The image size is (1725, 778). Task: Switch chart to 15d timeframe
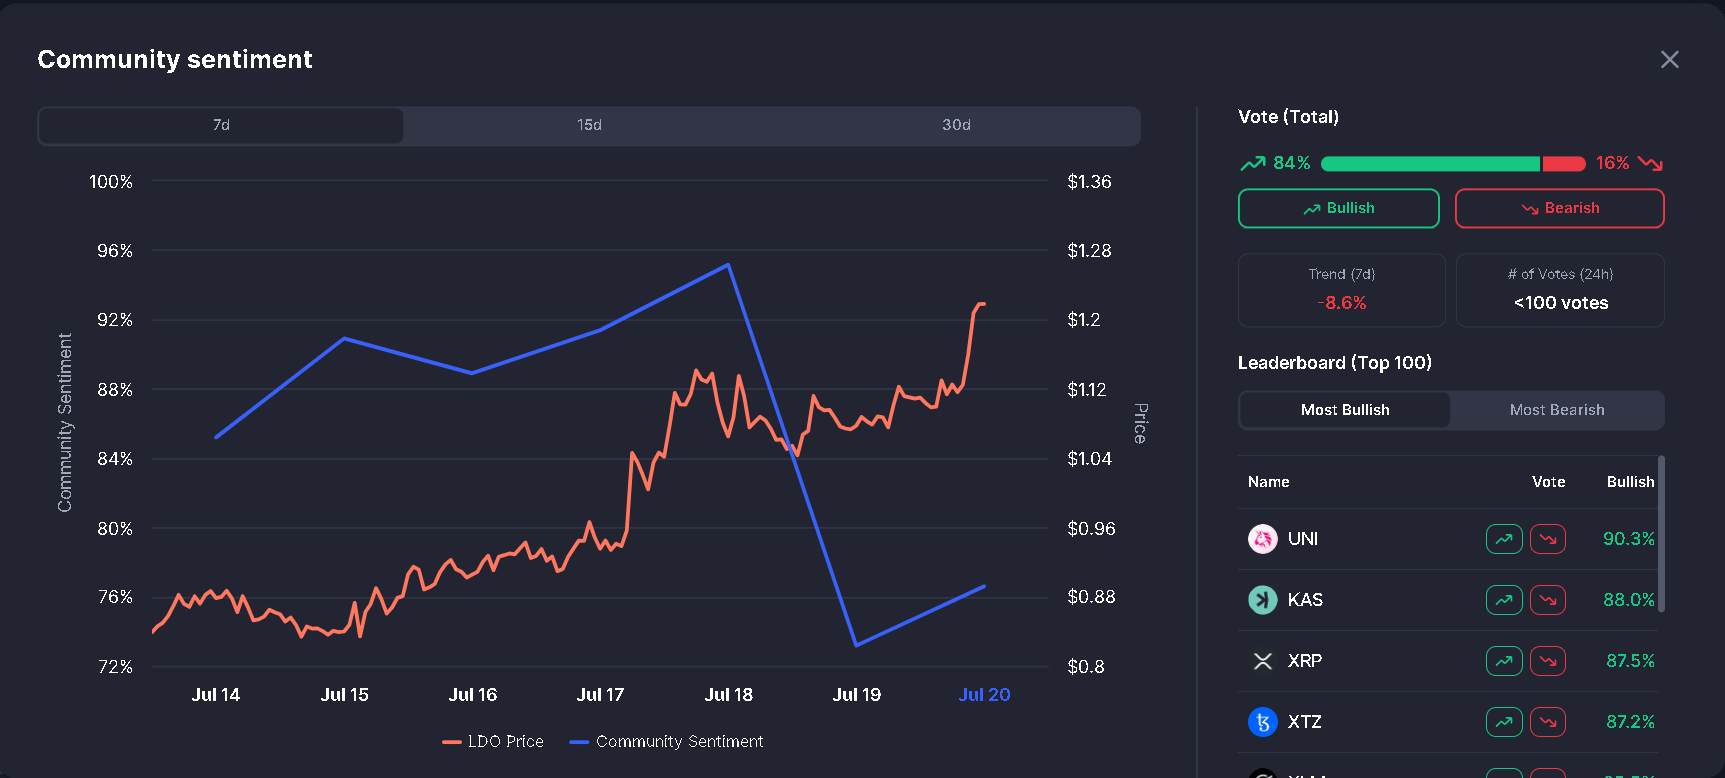589,125
